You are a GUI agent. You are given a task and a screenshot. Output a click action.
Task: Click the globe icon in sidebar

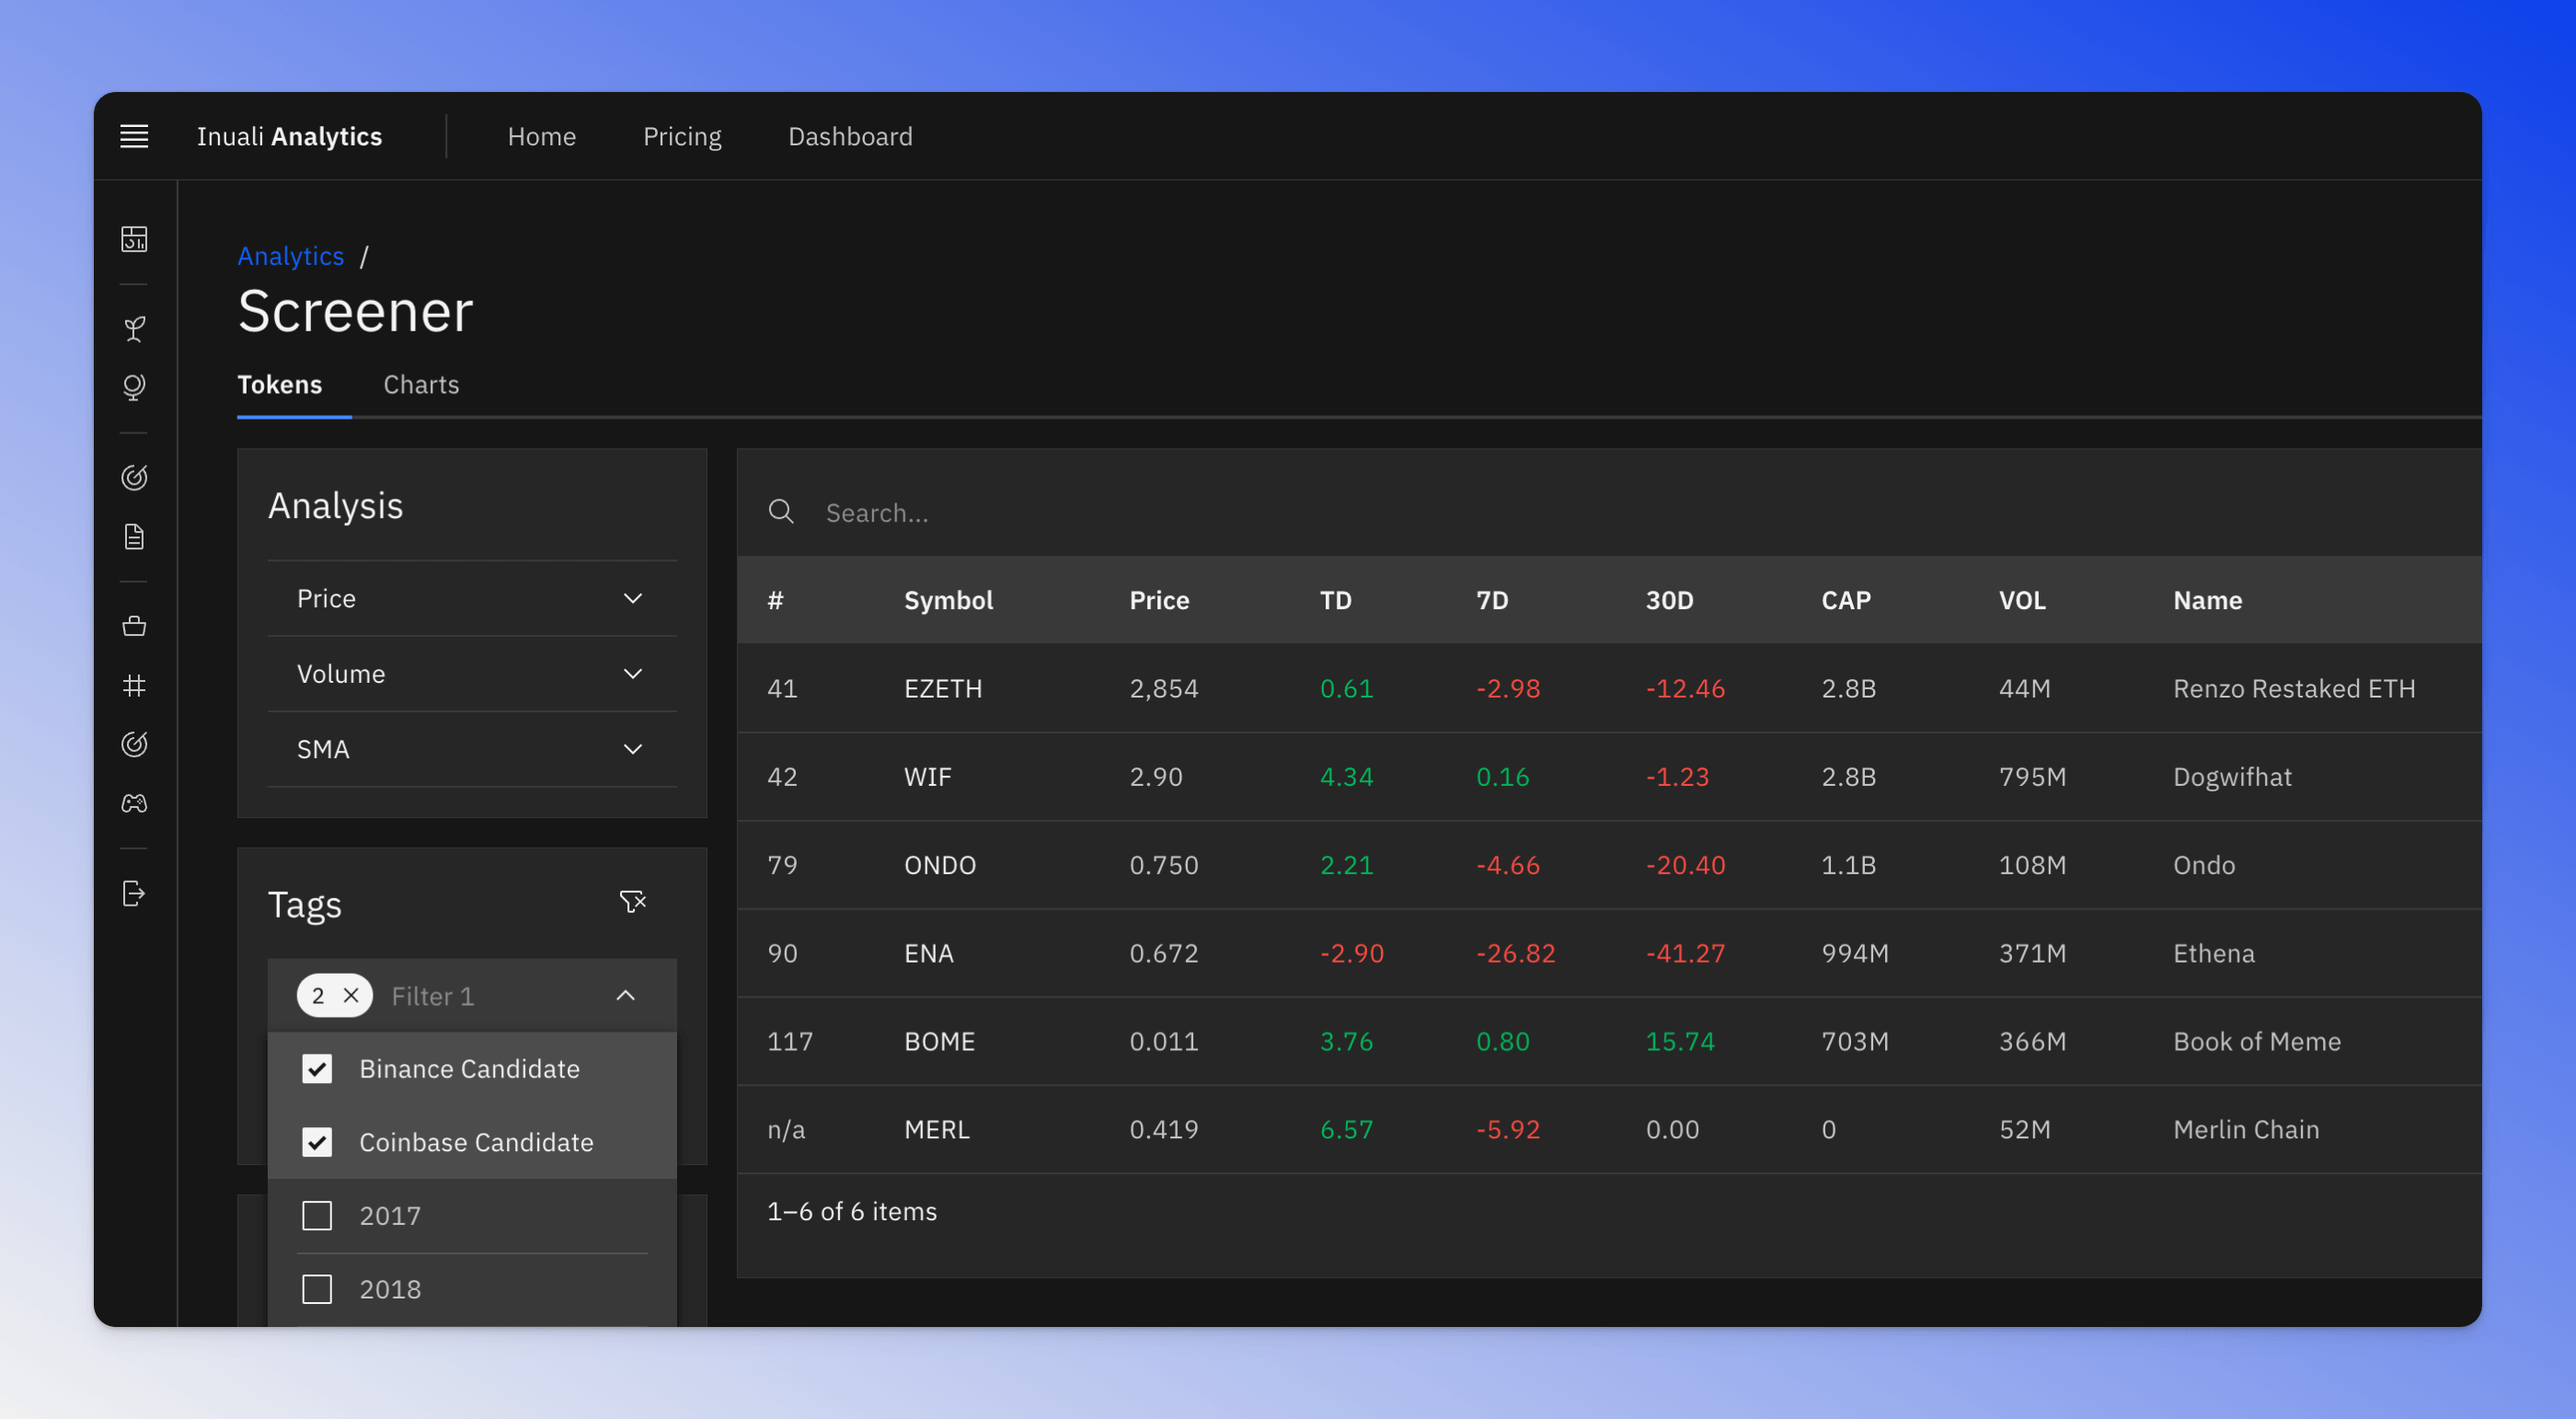[x=134, y=387]
